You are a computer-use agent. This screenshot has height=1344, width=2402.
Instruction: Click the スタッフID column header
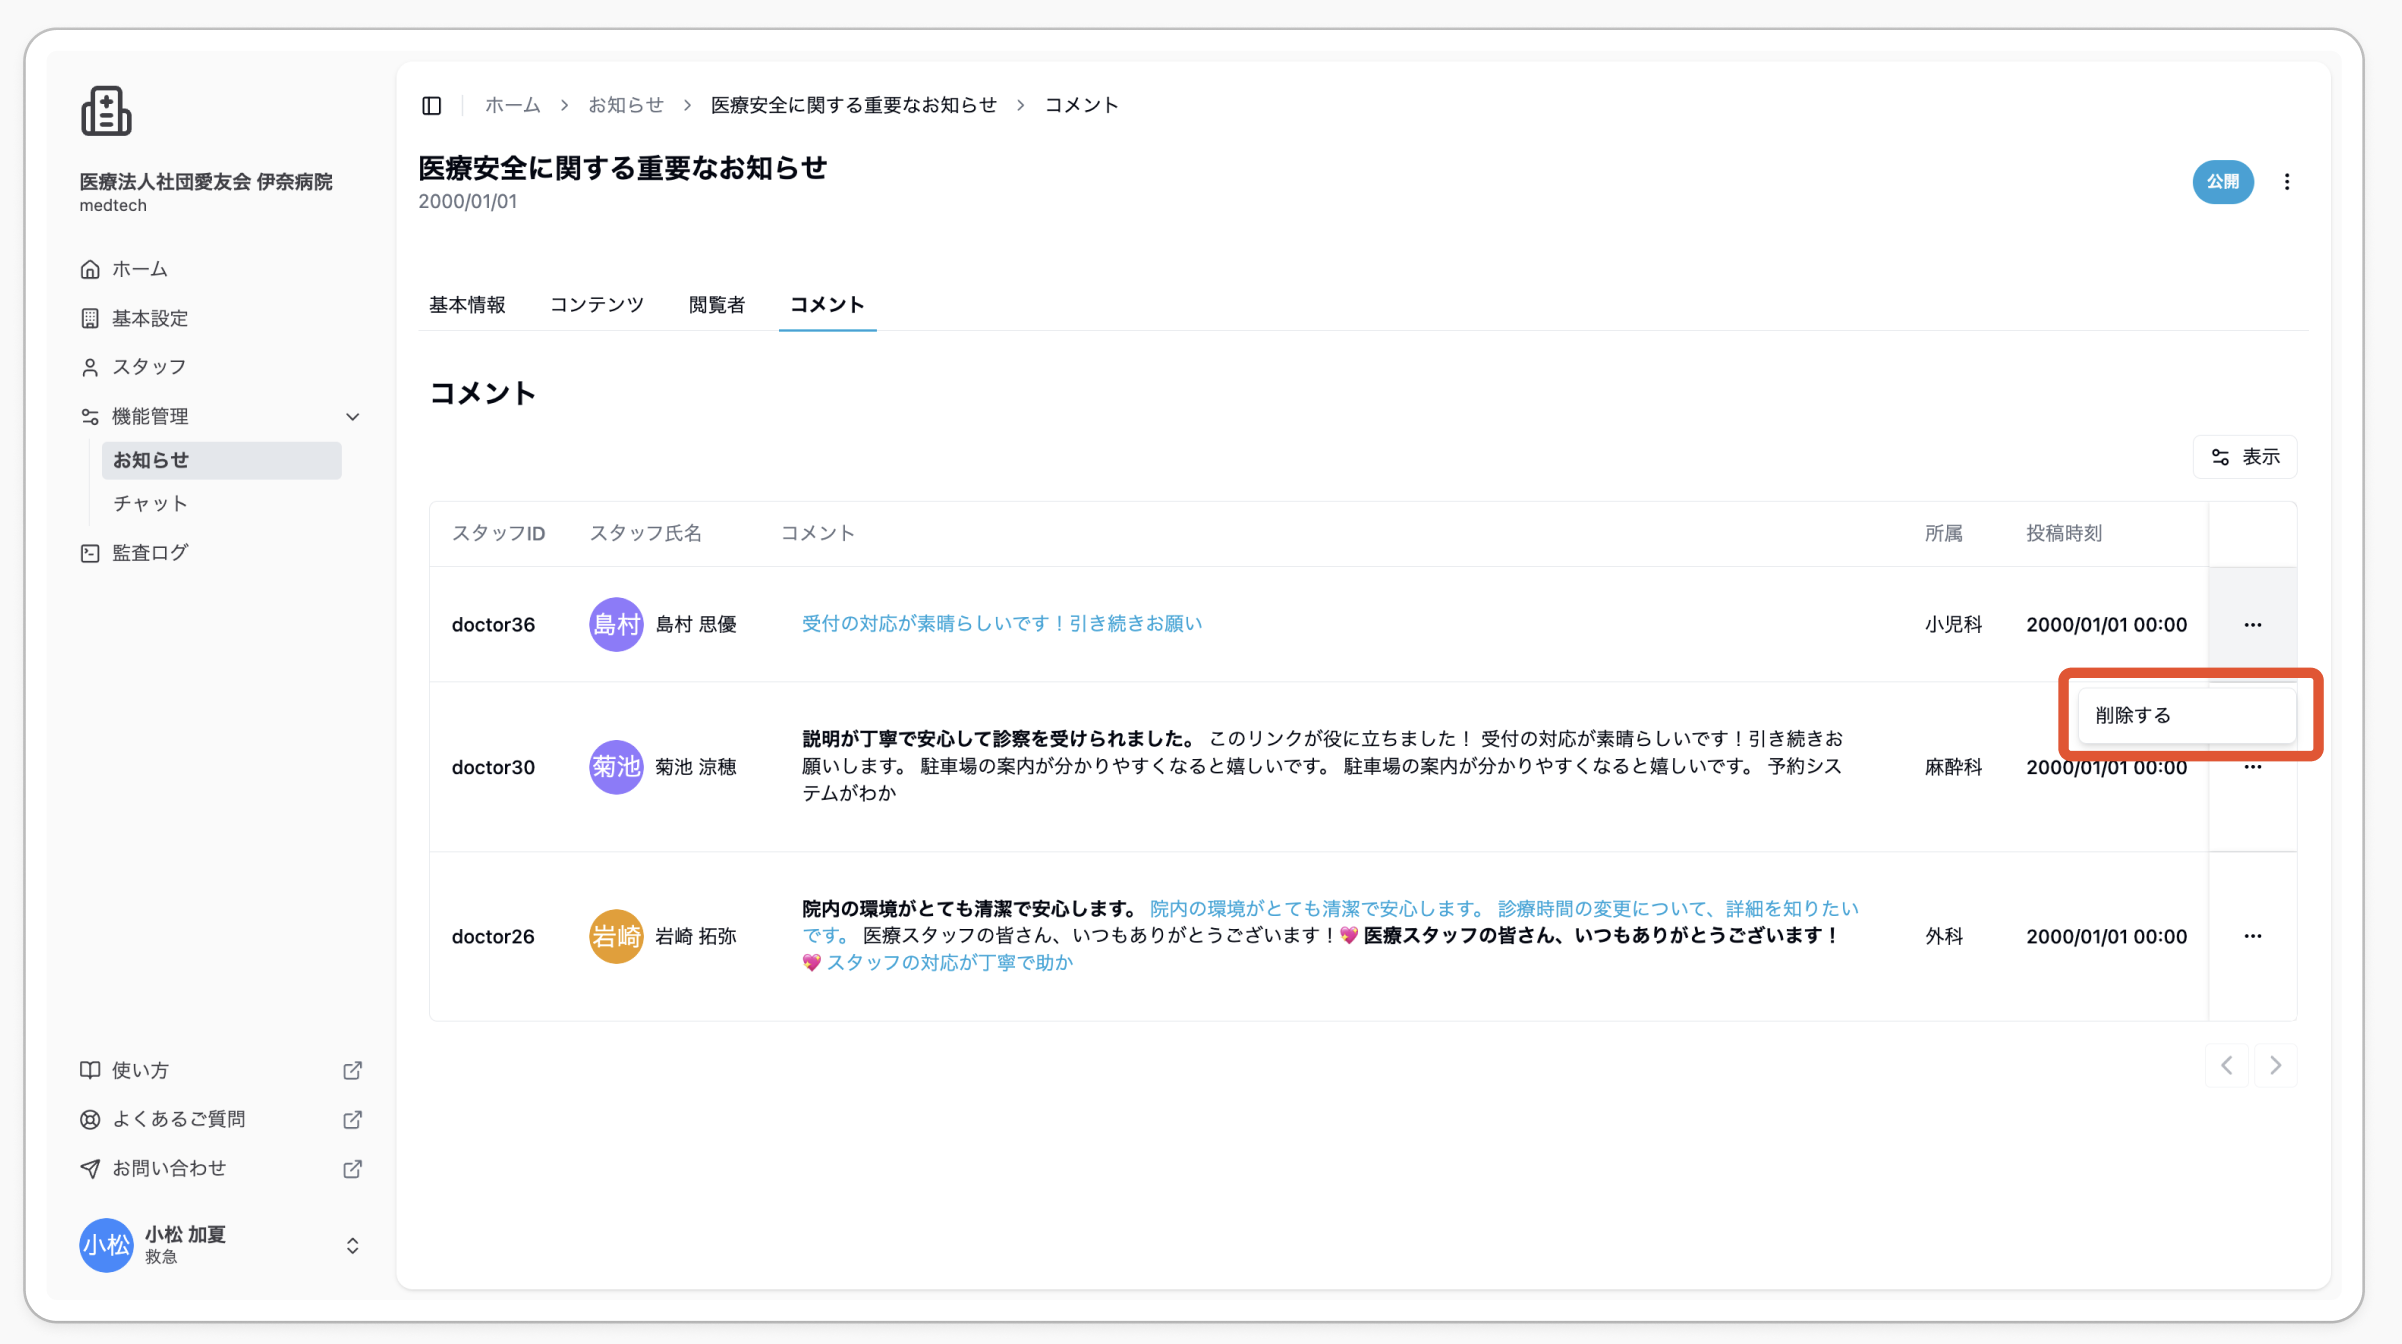tap(499, 534)
